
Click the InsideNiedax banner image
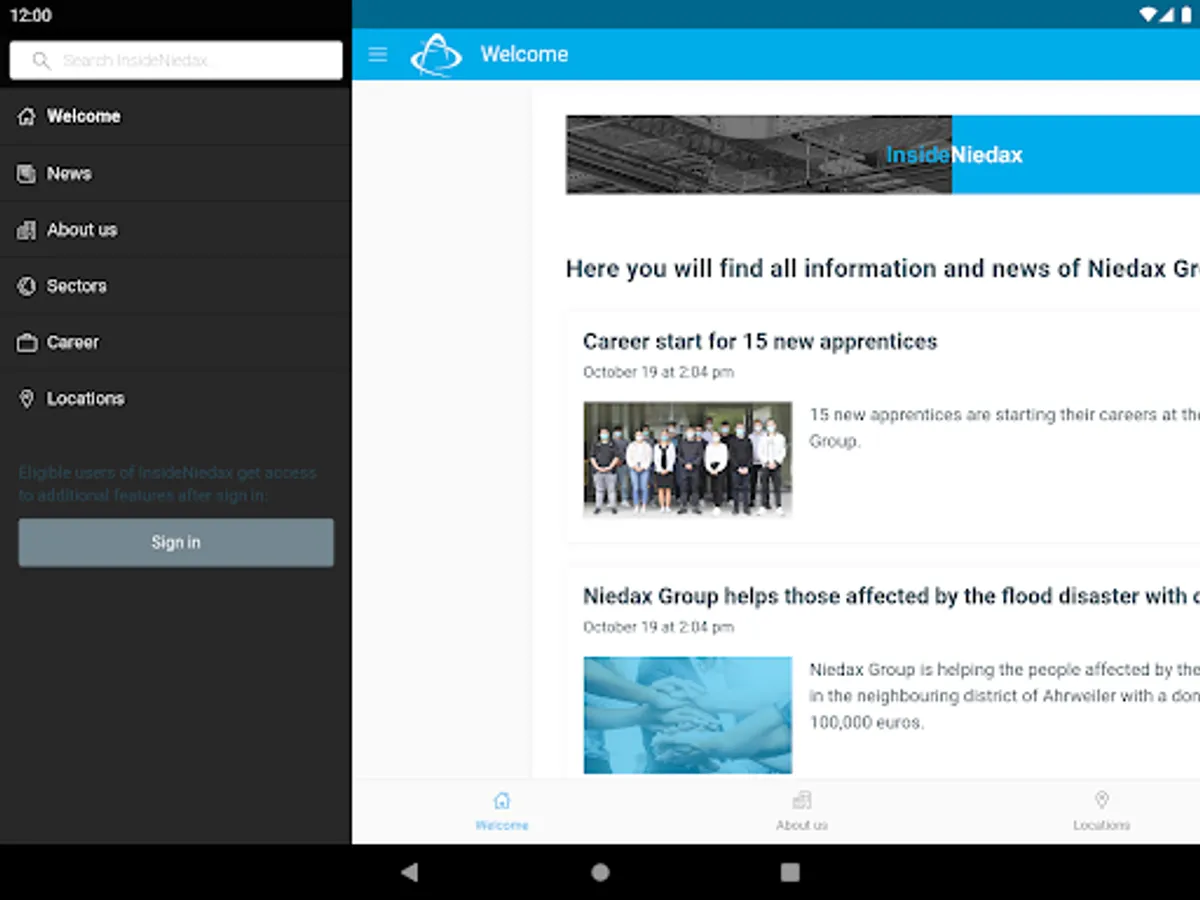[883, 154]
